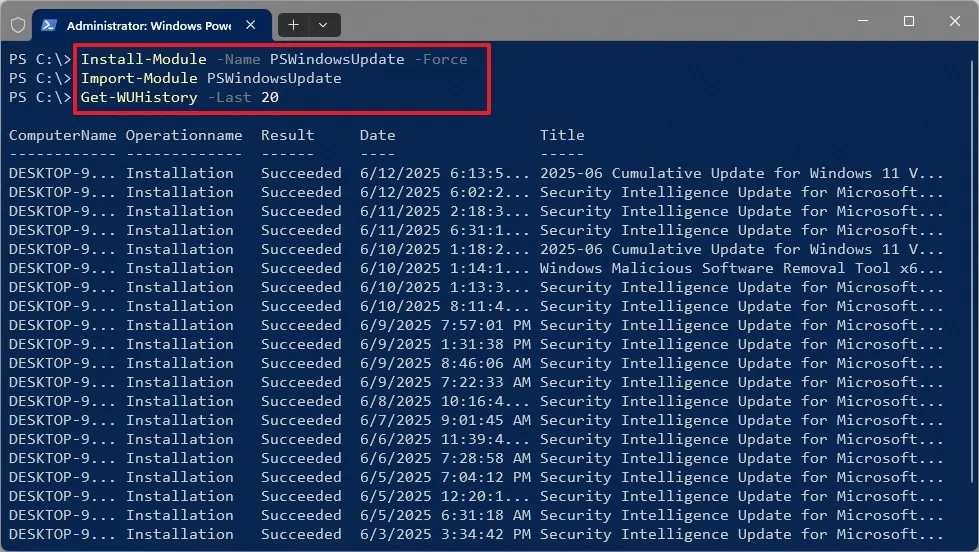This screenshot has width=979, height=552.
Task: Click date 6/11/2025 2:18:3...
Action: coord(445,211)
